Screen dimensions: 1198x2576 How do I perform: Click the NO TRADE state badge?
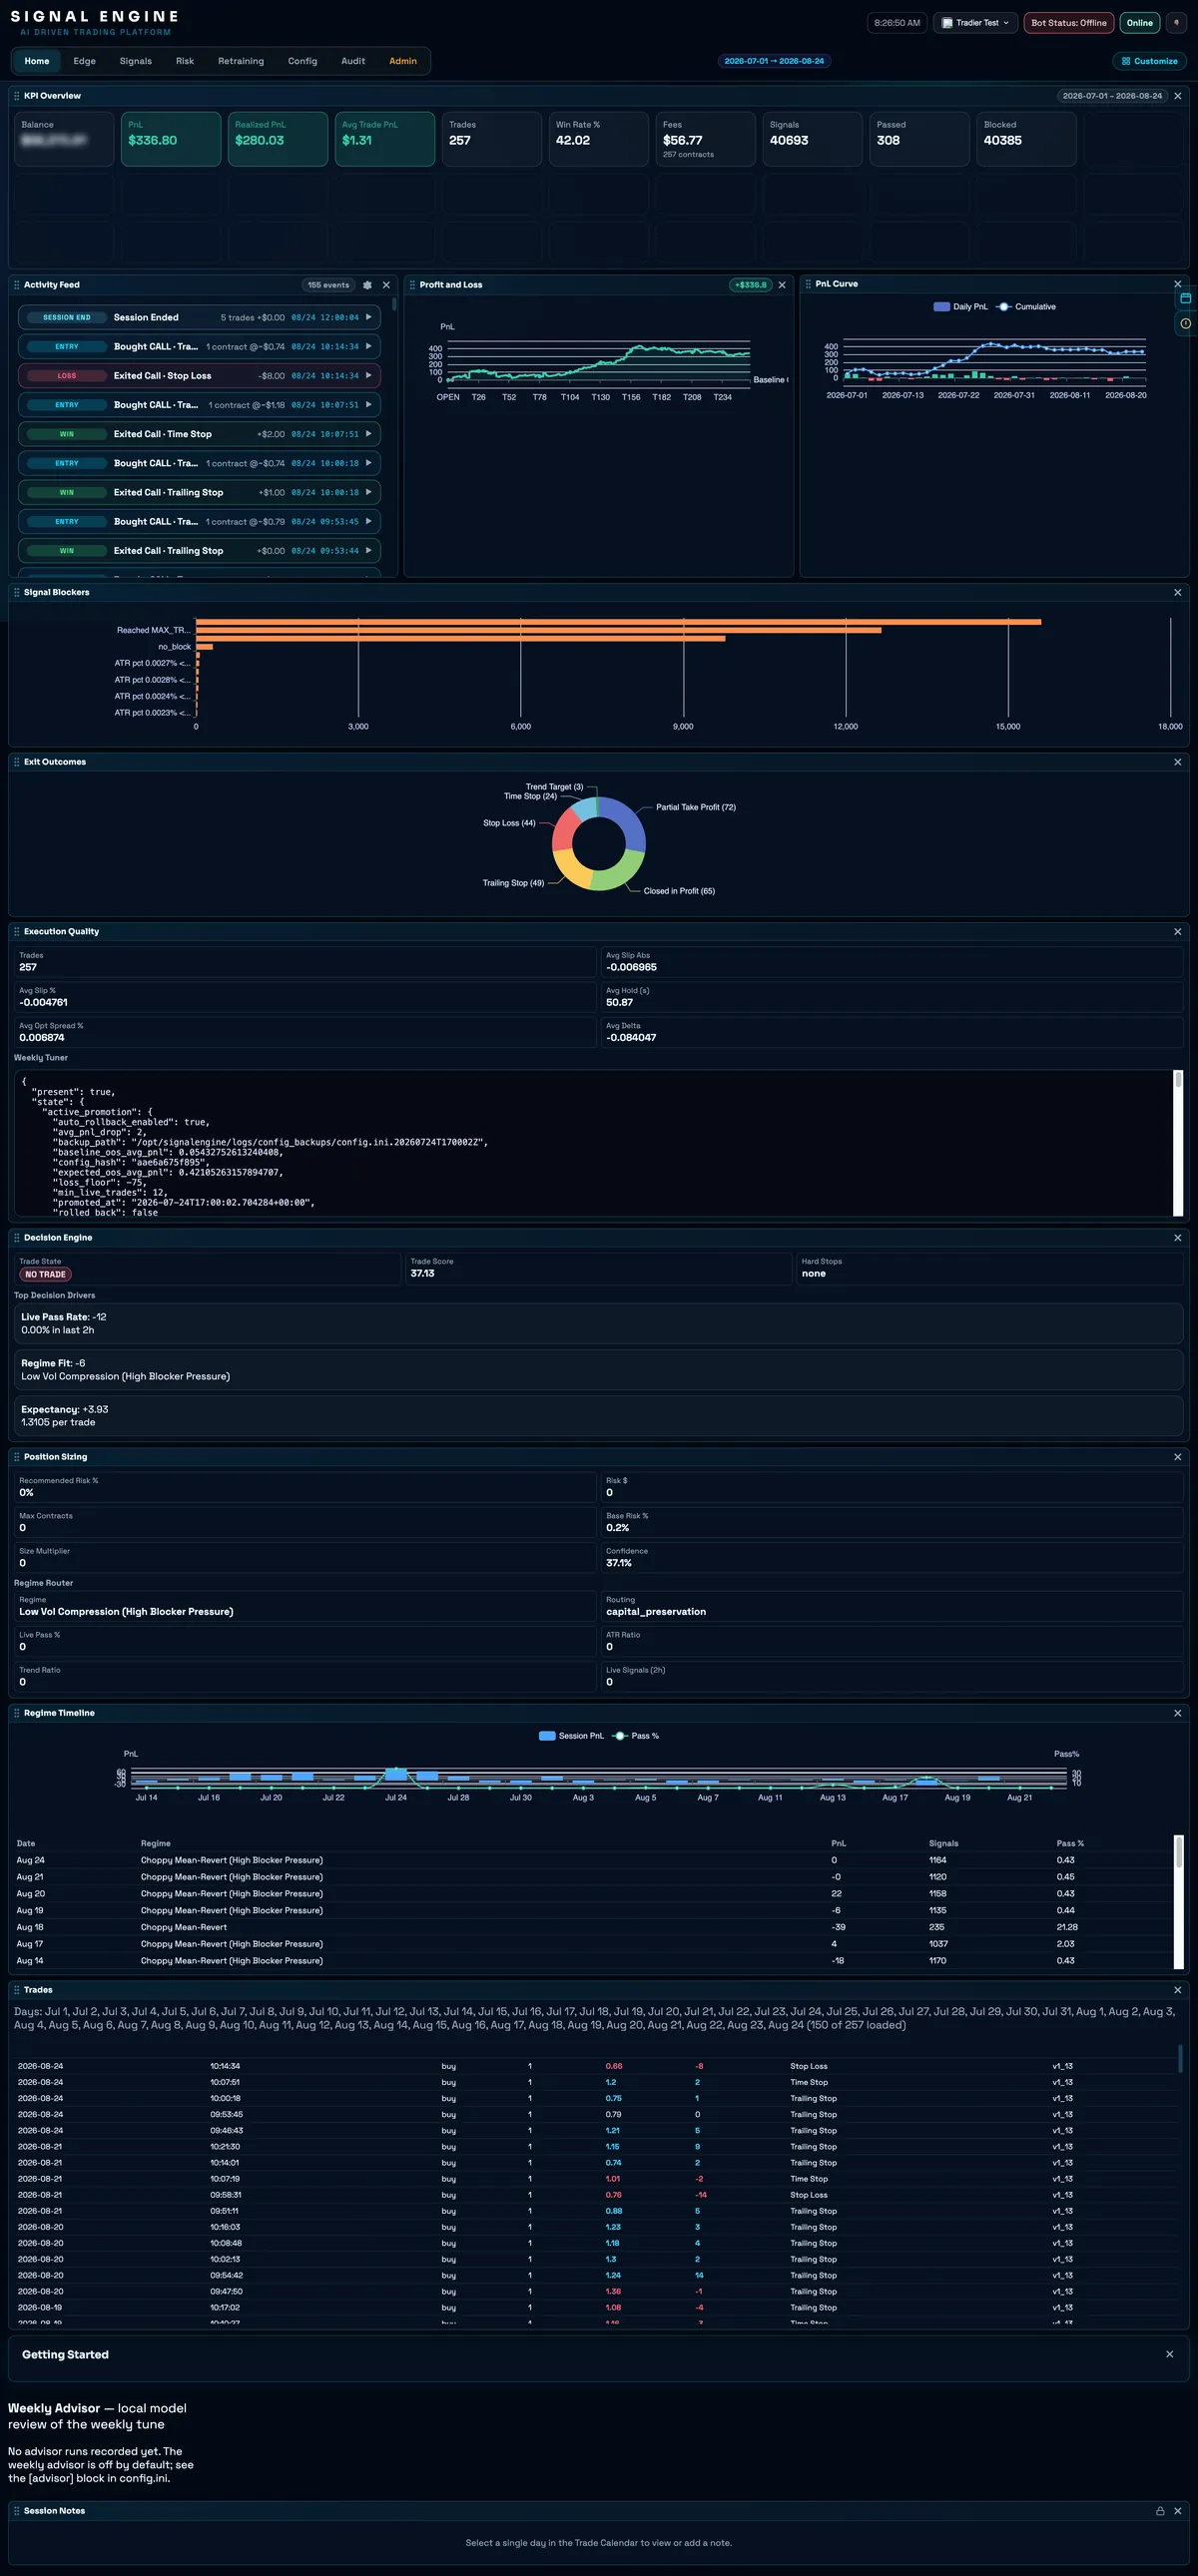(x=45, y=1274)
